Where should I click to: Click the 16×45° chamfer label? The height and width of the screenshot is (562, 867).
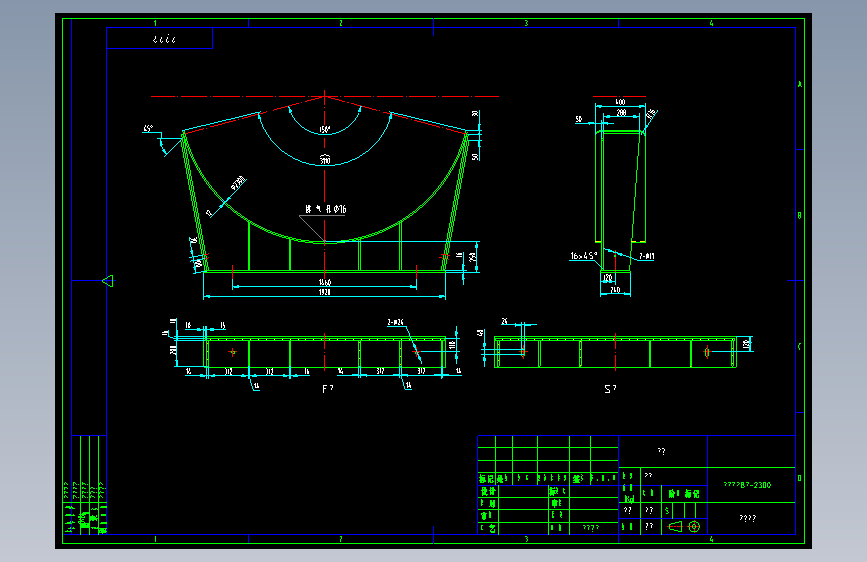click(x=584, y=256)
